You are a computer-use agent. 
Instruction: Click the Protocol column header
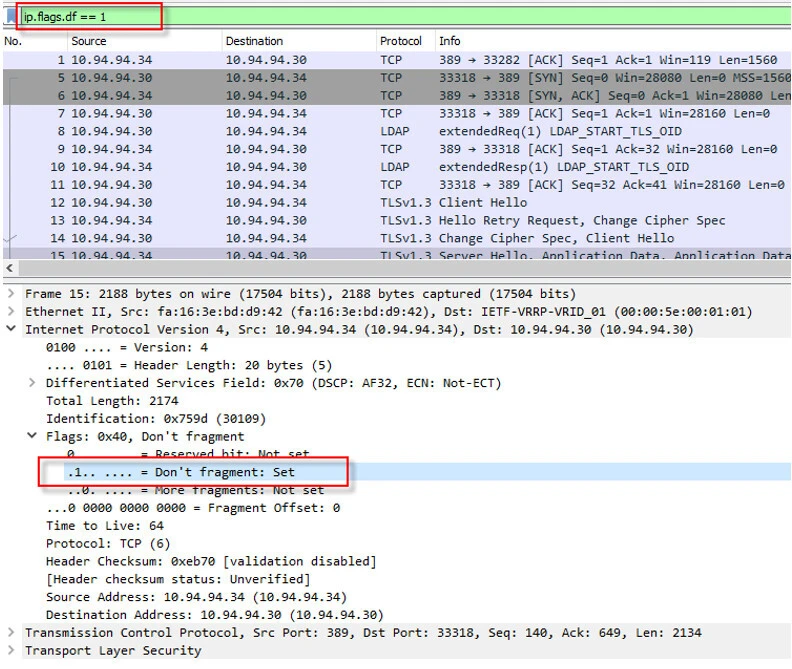pyautogui.click(x=400, y=41)
